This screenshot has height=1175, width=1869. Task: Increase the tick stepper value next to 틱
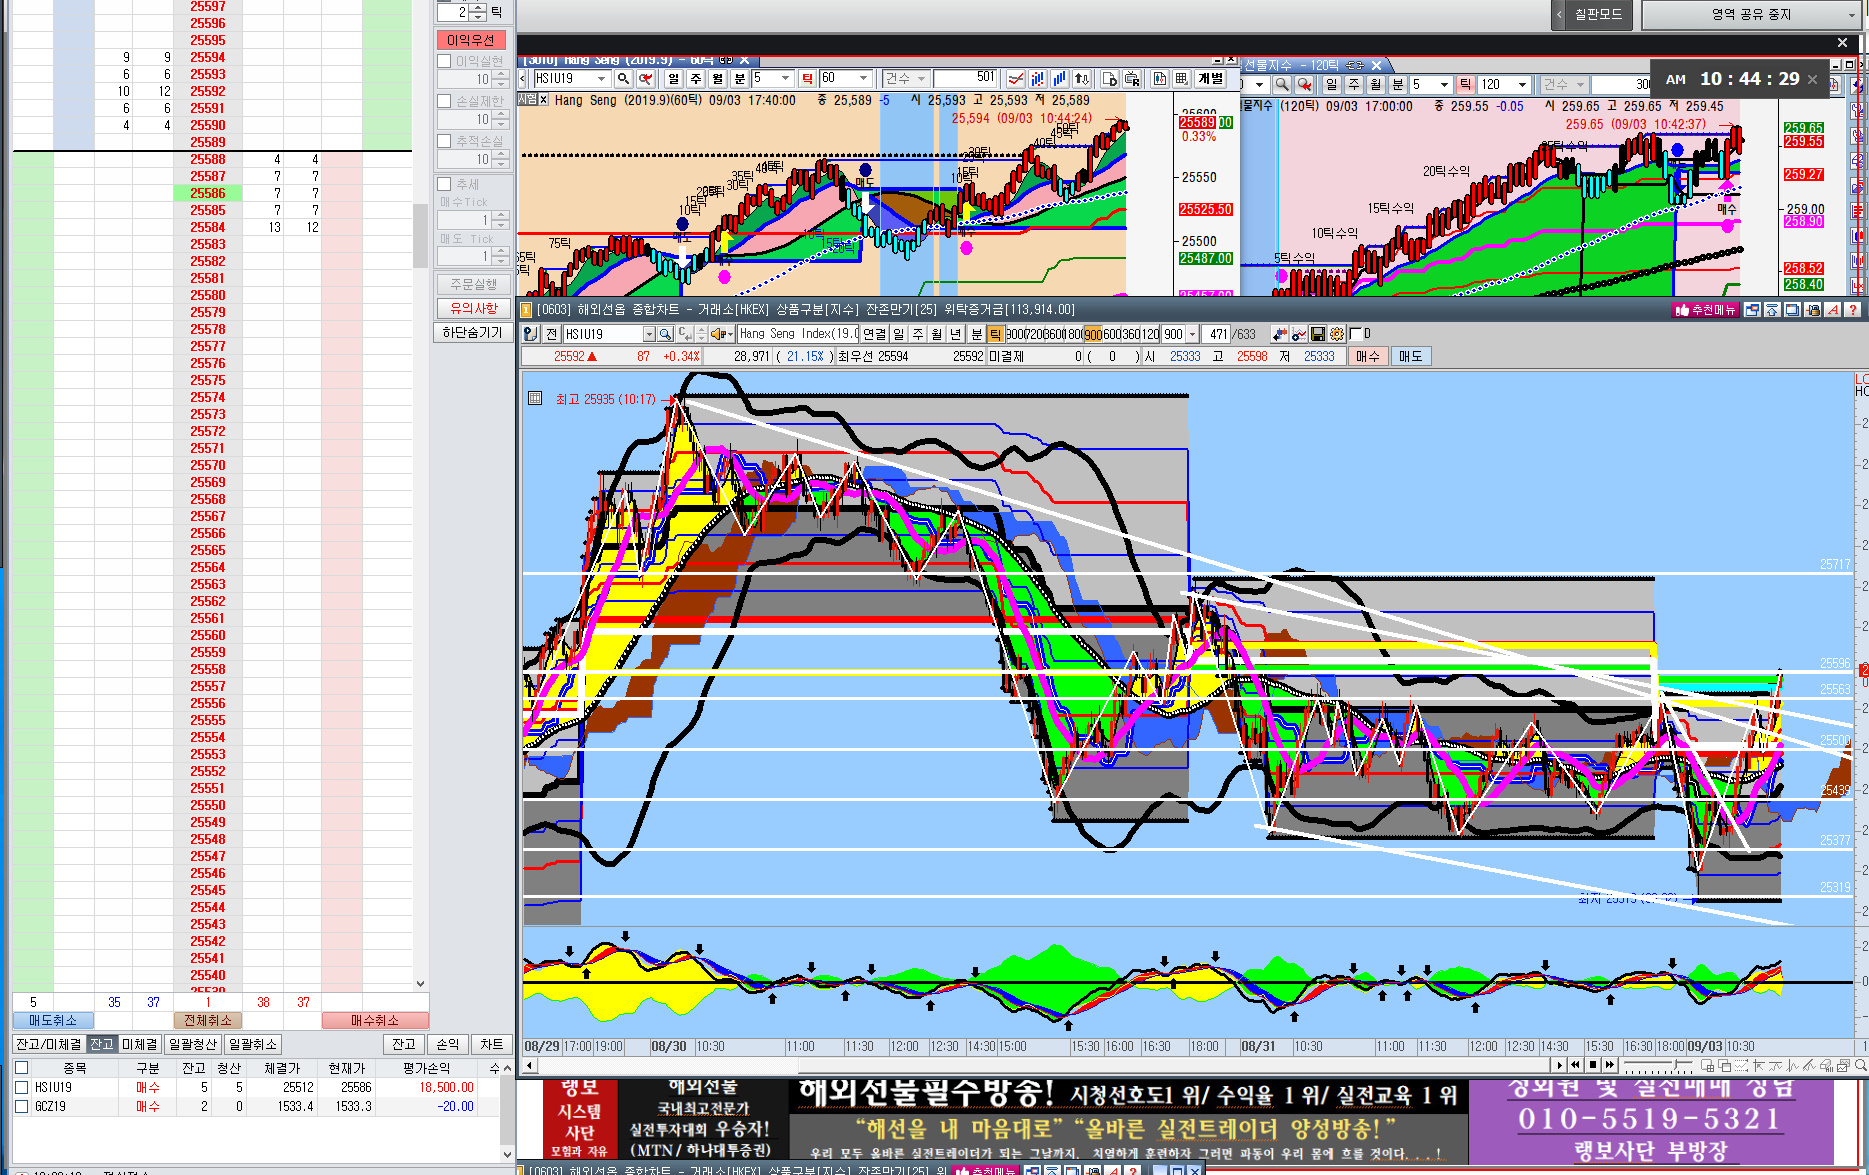point(478,7)
